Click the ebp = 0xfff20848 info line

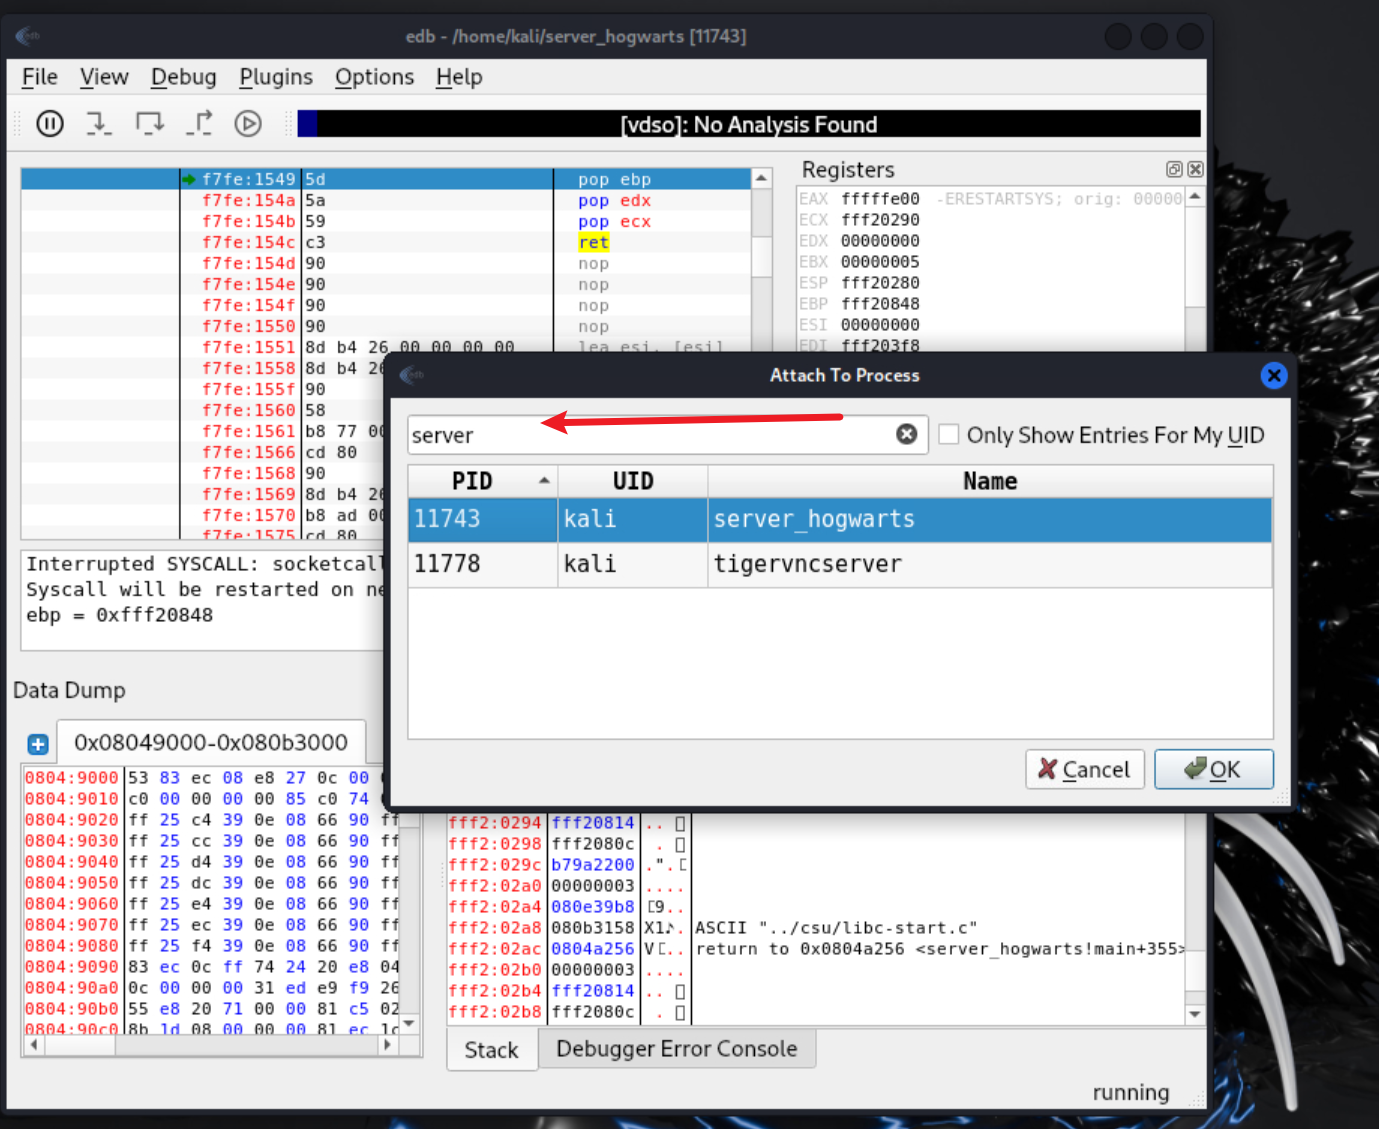[119, 616]
